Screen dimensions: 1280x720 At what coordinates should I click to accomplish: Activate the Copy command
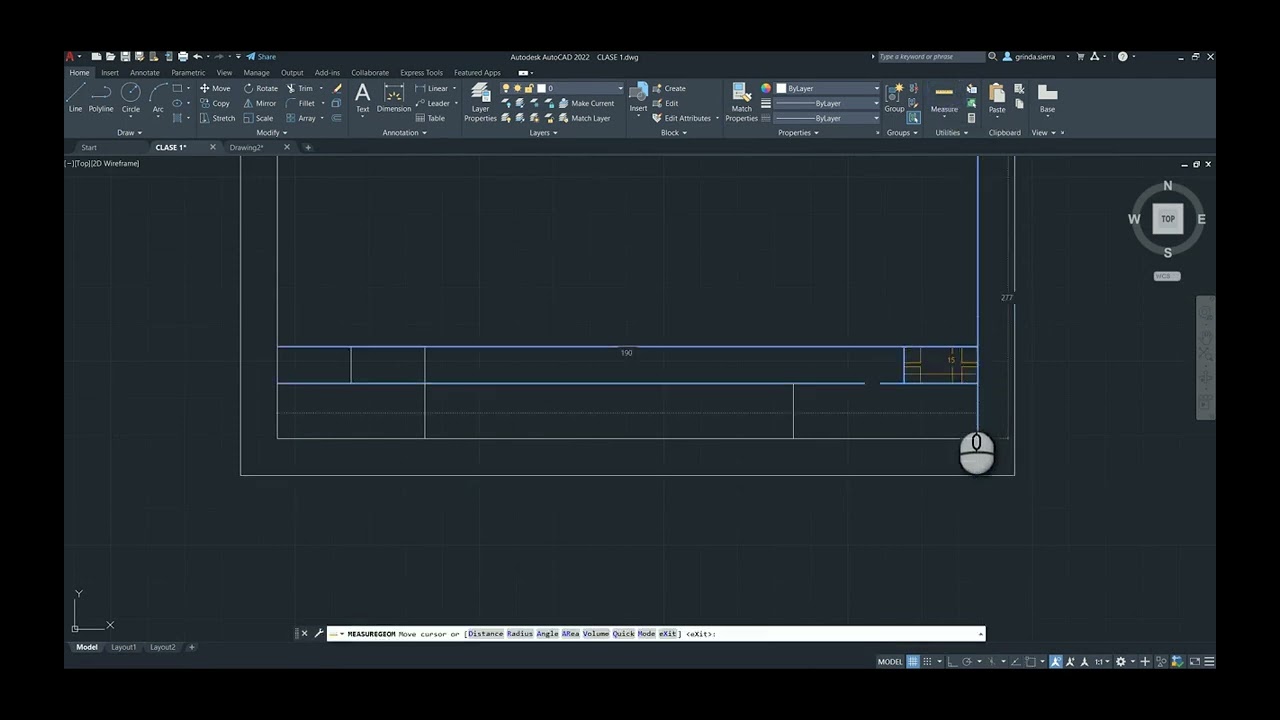(215, 103)
